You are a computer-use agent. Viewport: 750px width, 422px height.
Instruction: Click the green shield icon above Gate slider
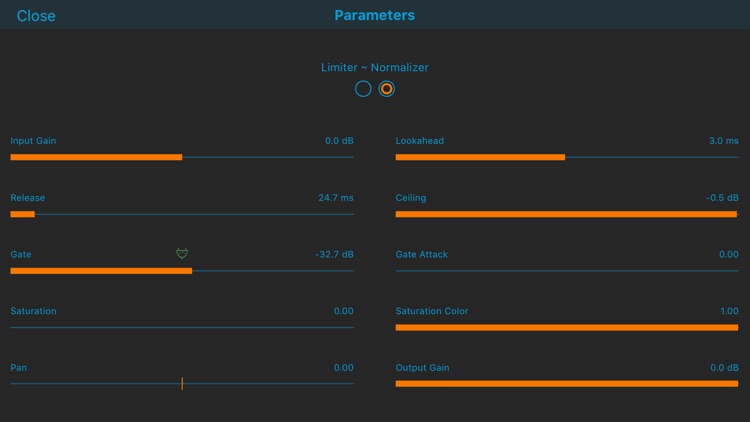[x=182, y=254]
